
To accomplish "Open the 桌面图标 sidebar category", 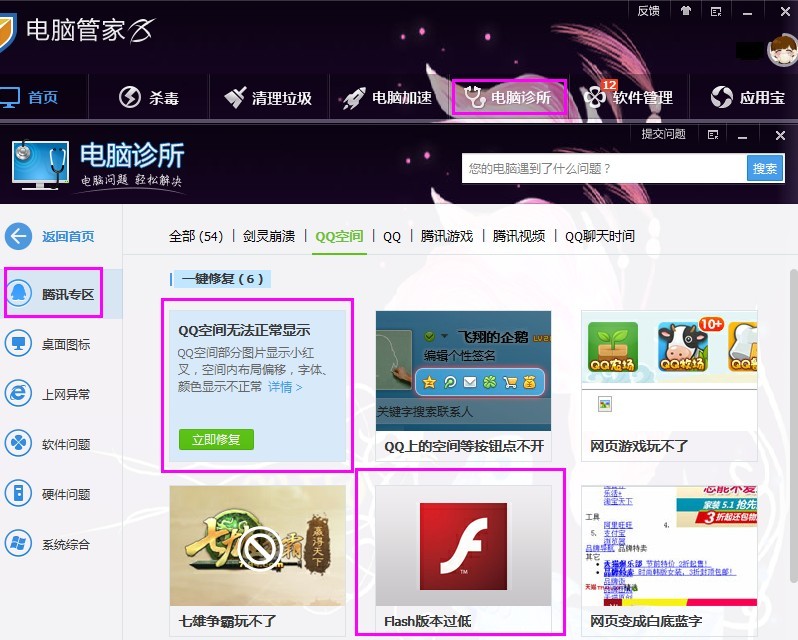I will click(x=49, y=344).
